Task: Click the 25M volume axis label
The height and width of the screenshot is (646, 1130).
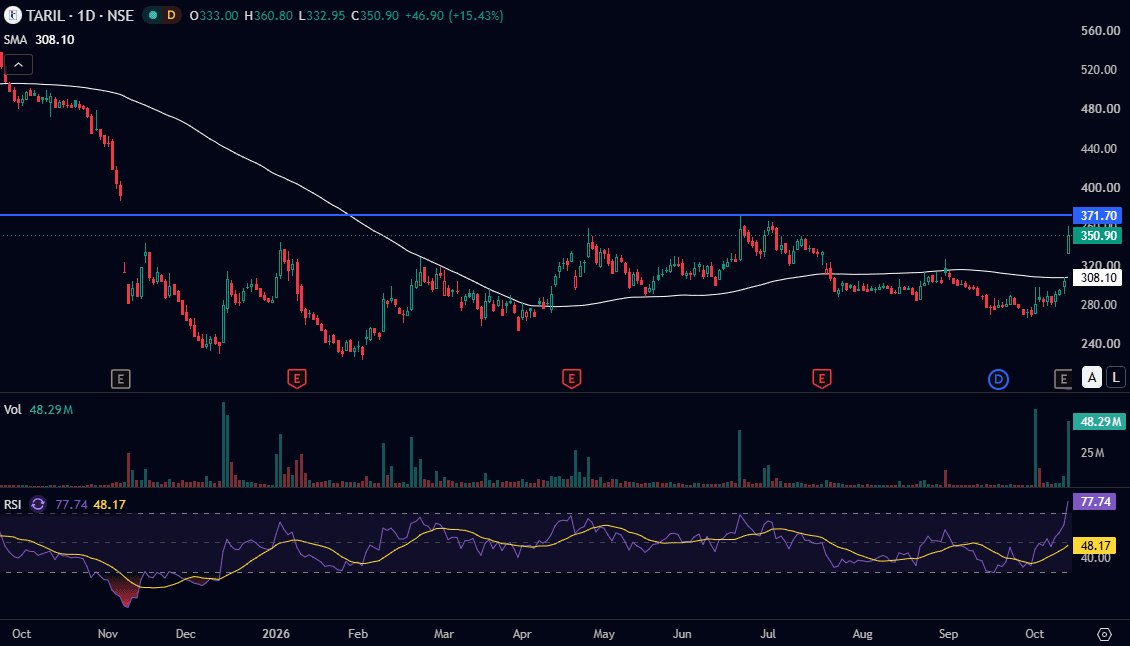Action: [x=1093, y=453]
